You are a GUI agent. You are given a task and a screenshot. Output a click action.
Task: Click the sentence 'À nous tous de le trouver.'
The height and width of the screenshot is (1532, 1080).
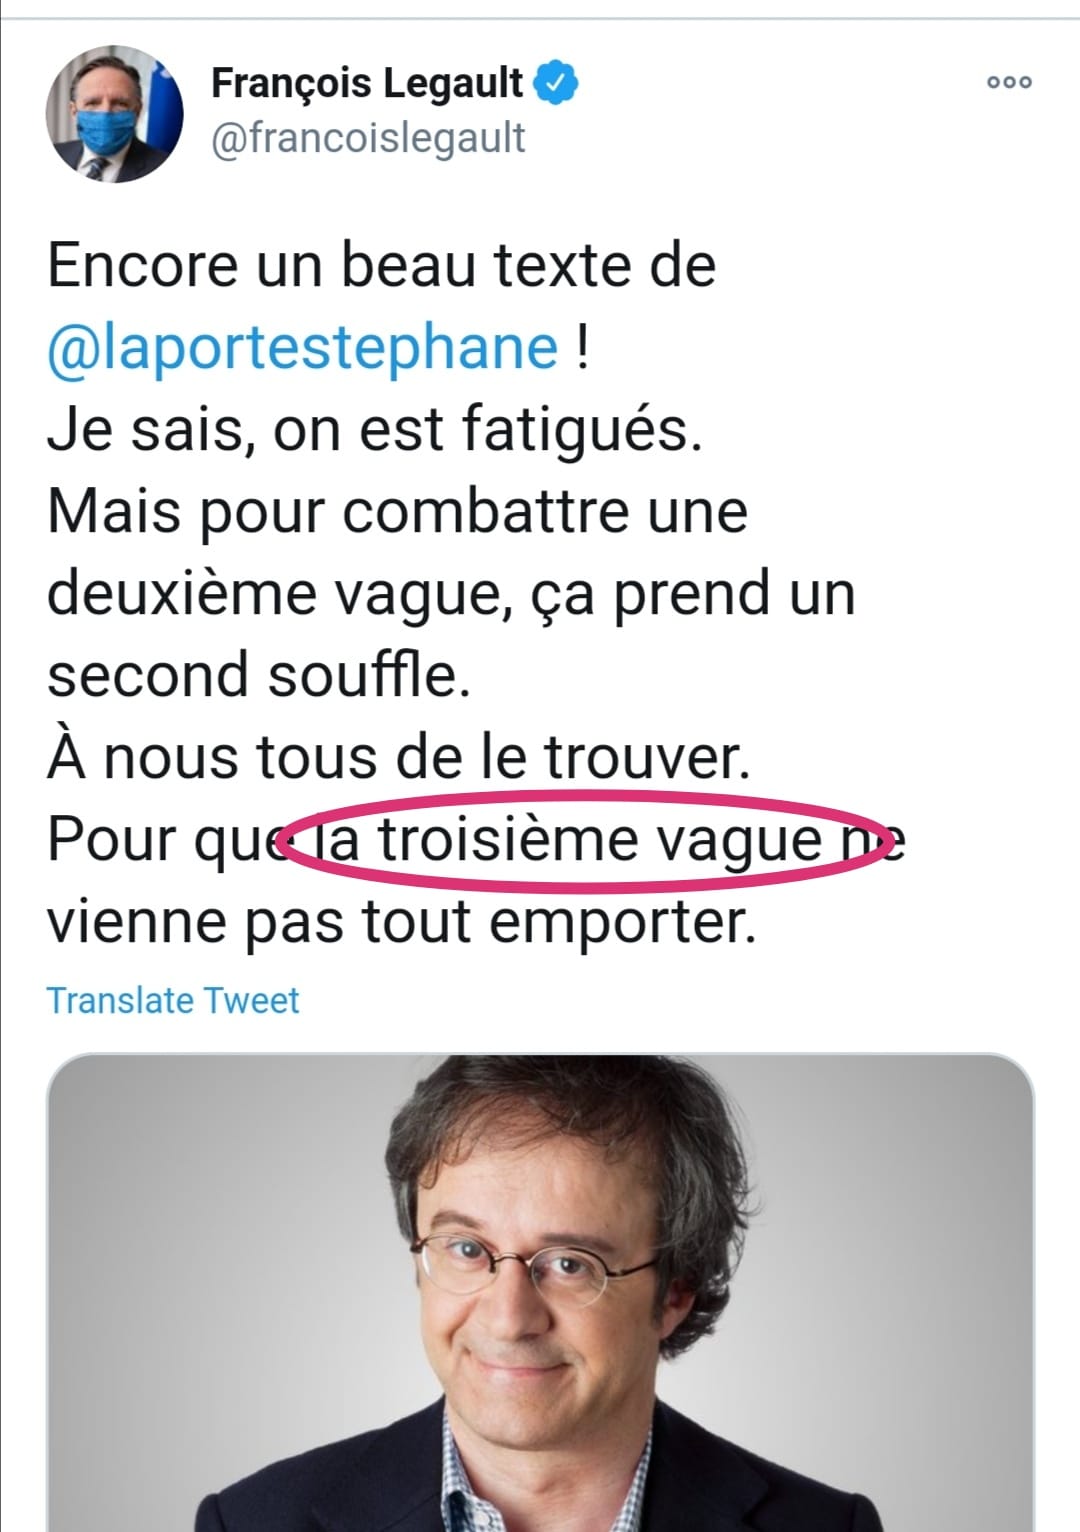coord(399,756)
